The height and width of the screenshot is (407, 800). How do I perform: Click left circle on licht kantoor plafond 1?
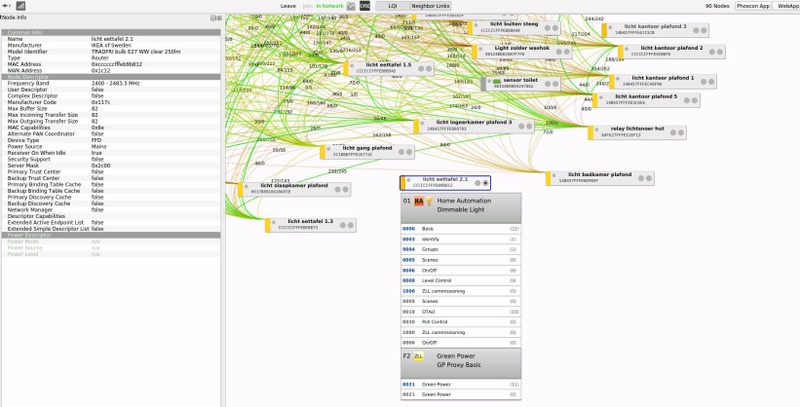[704, 81]
